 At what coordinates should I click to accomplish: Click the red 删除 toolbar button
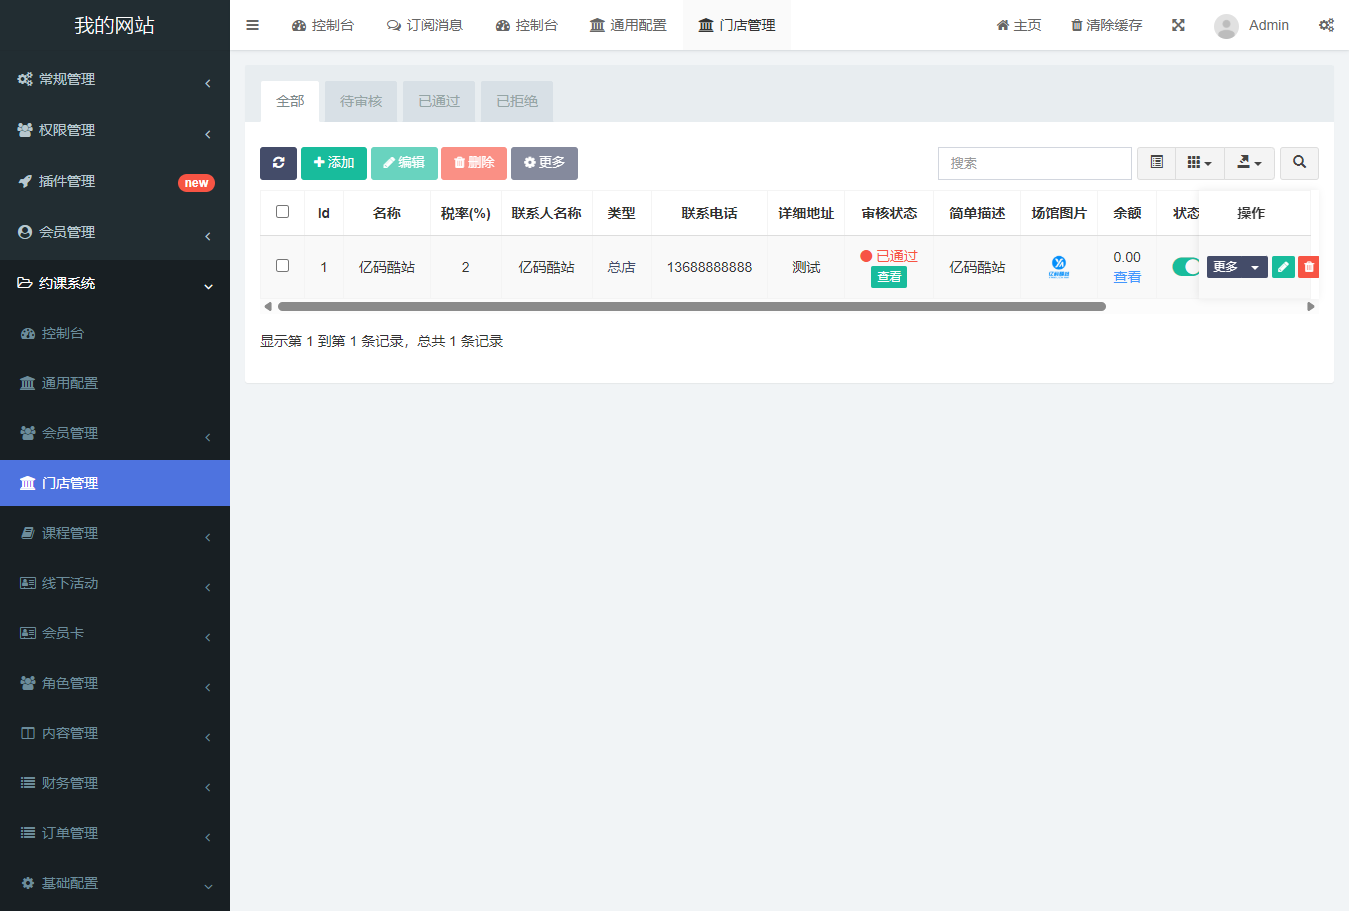pyautogui.click(x=474, y=163)
